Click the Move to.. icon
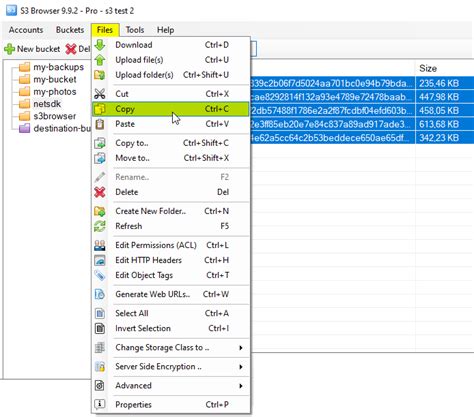Screen dimensions: 474x417 tap(100, 158)
